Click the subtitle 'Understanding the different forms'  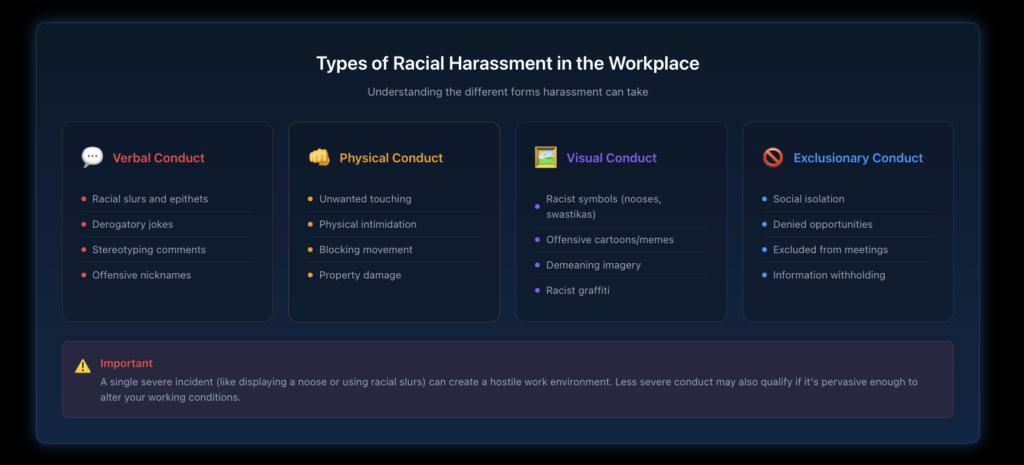point(507,92)
